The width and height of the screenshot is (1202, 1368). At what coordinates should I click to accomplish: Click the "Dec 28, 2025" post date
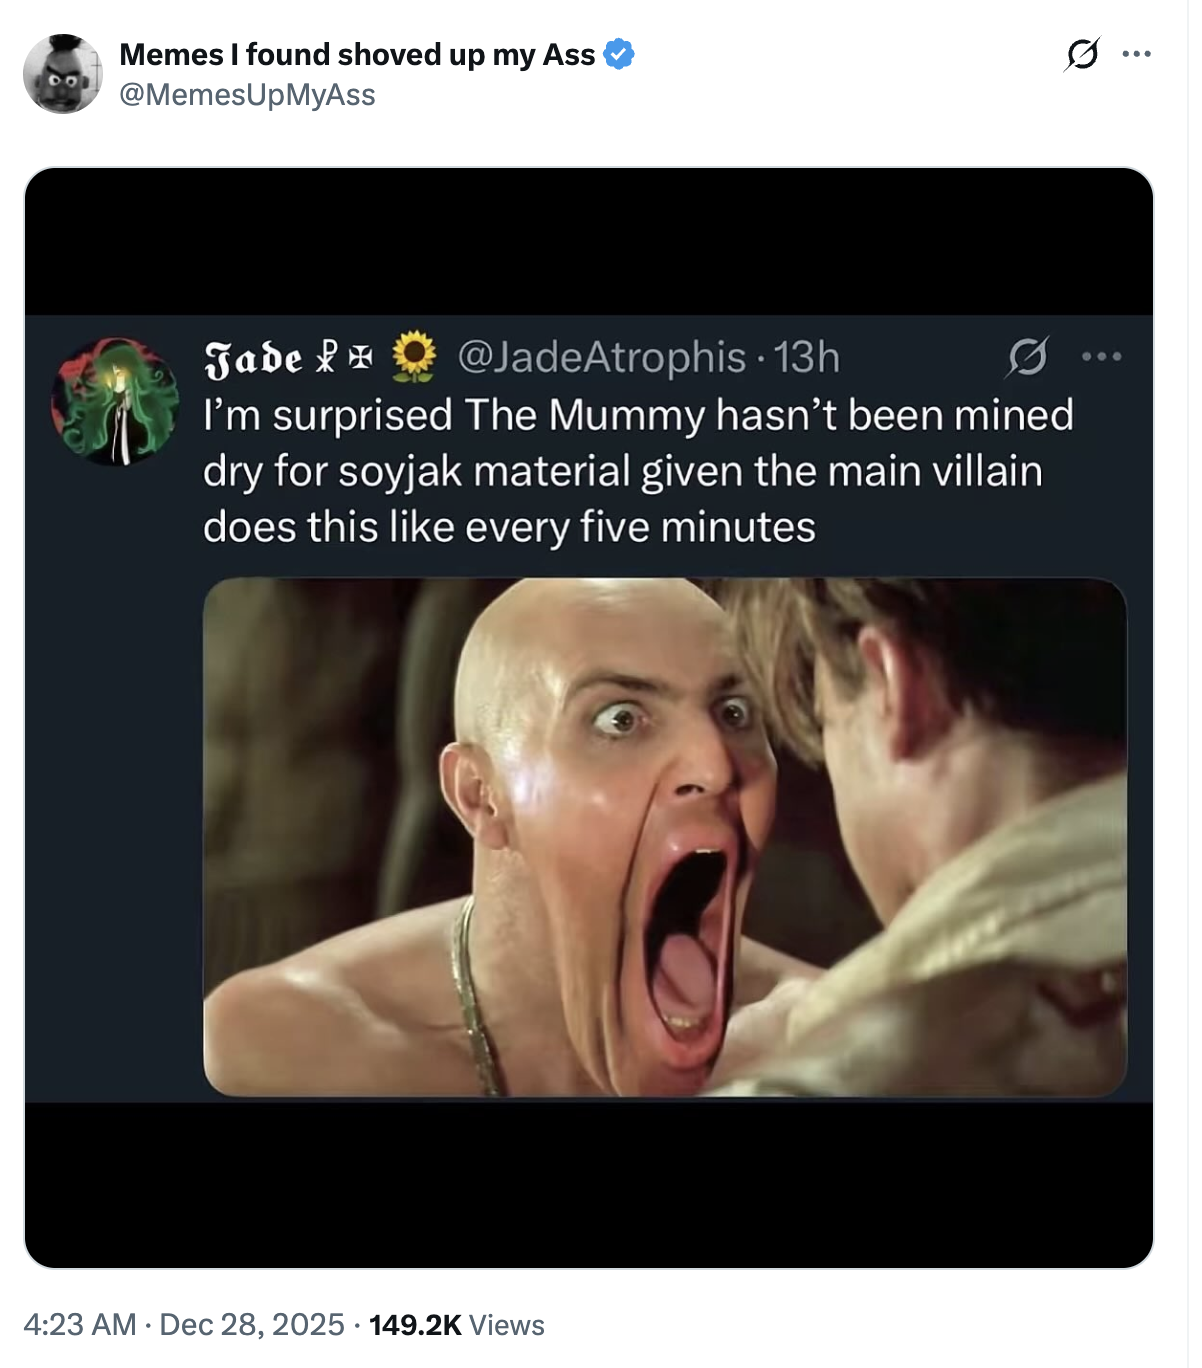252,1325
